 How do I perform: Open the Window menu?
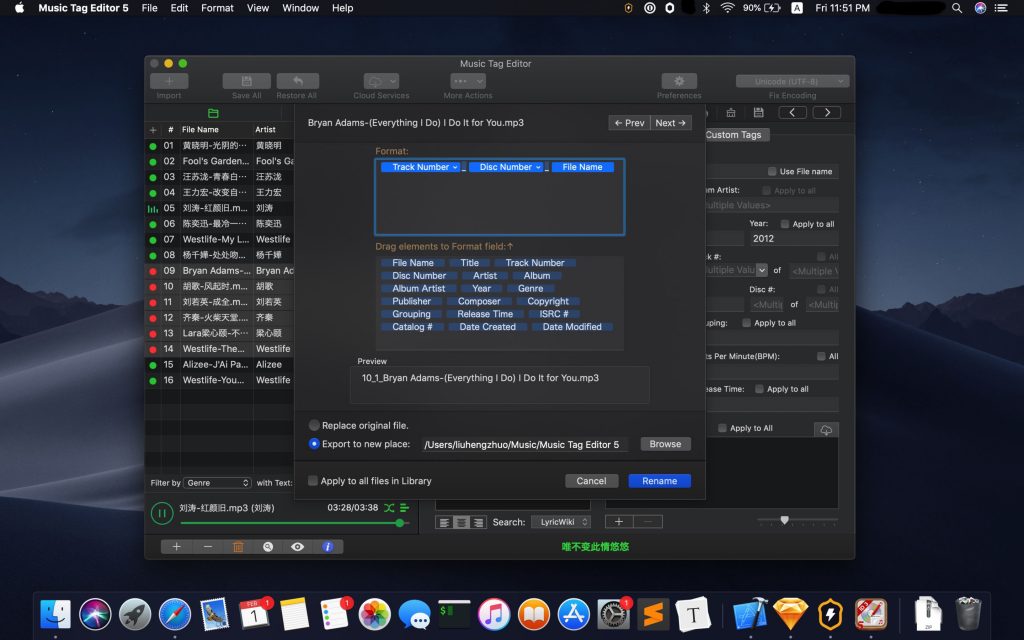pos(300,8)
